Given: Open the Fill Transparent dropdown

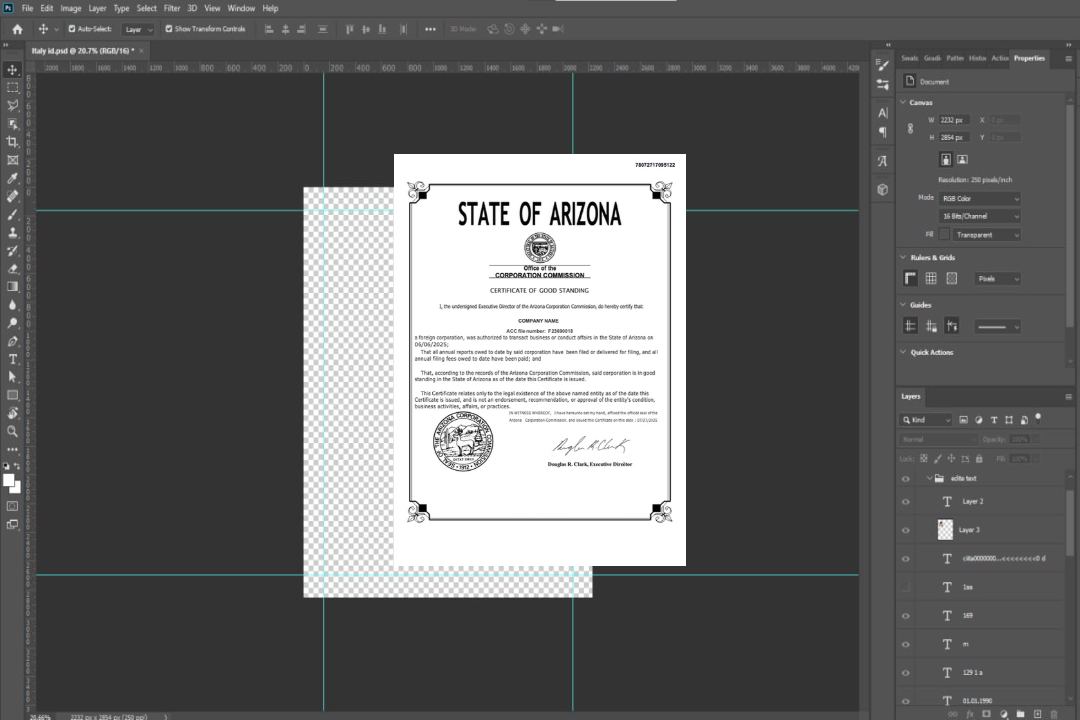Looking at the screenshot, I should (986, 235).
